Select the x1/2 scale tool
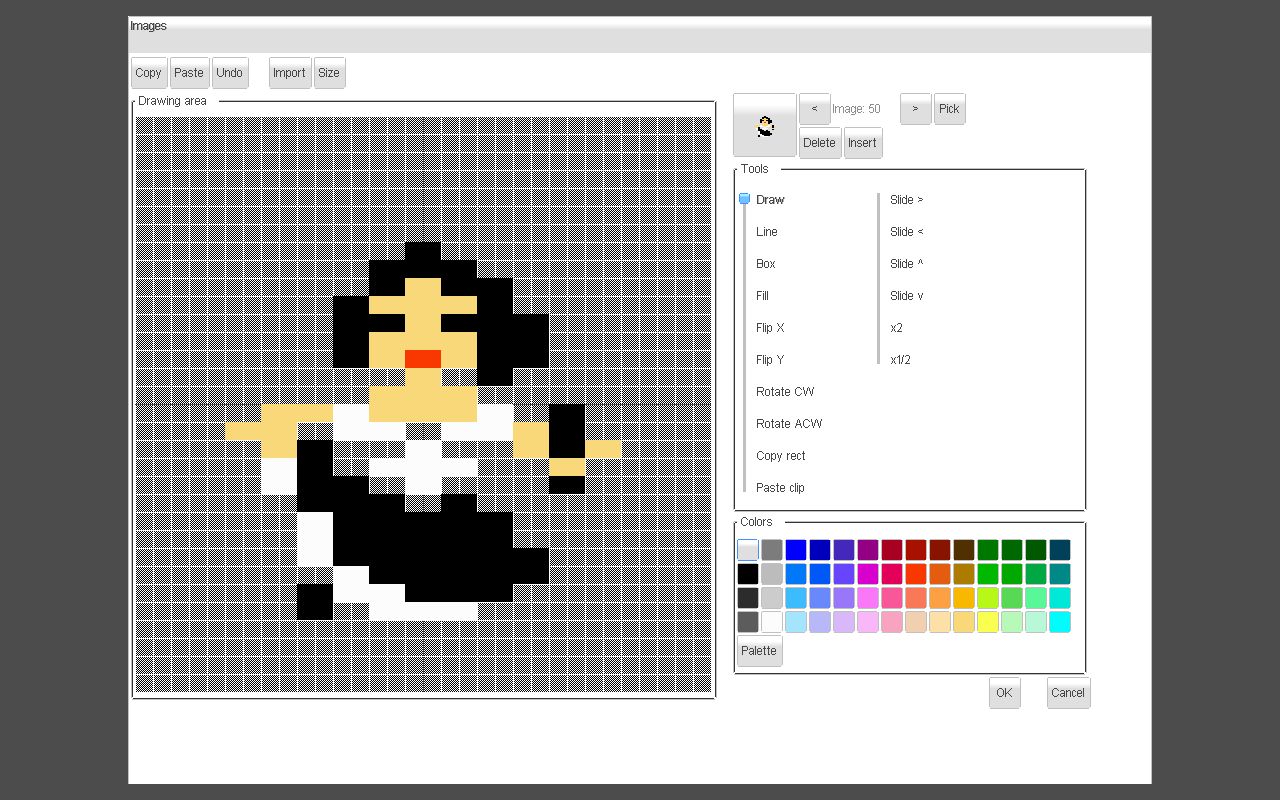This screenshot has width=1280, height=800. [901, 360]
